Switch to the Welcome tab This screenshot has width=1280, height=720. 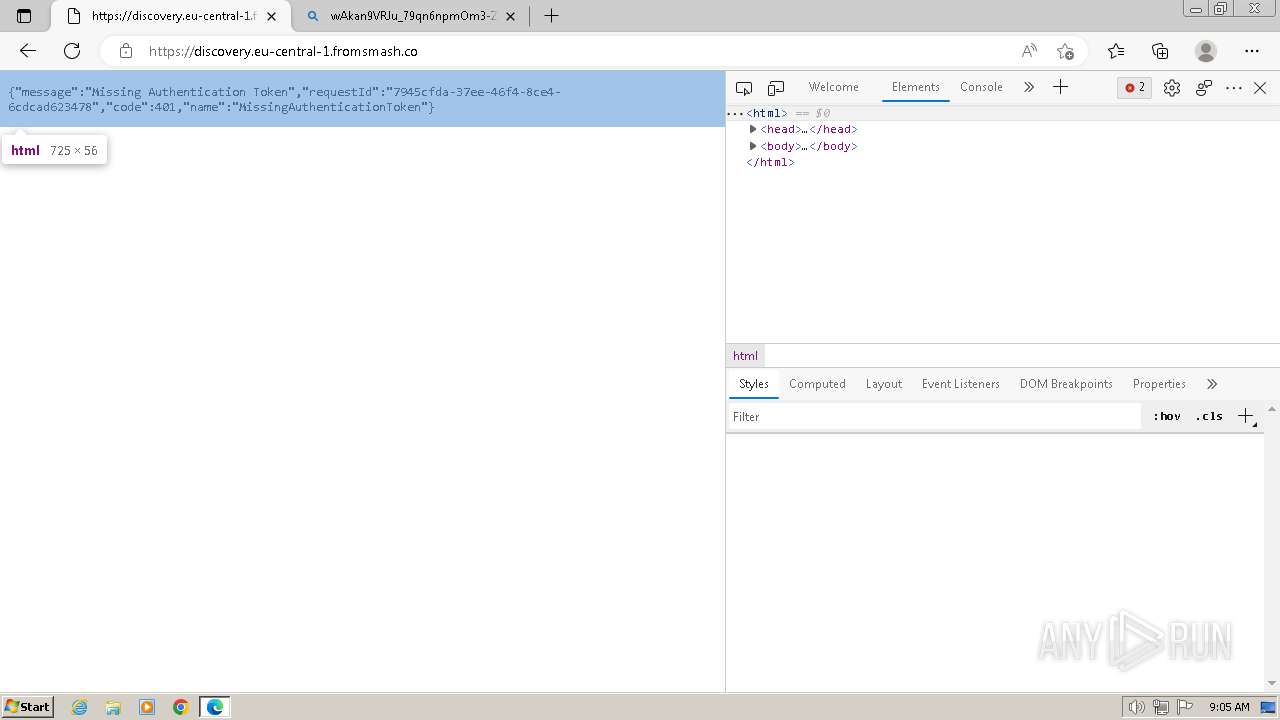tap(834, 87)
